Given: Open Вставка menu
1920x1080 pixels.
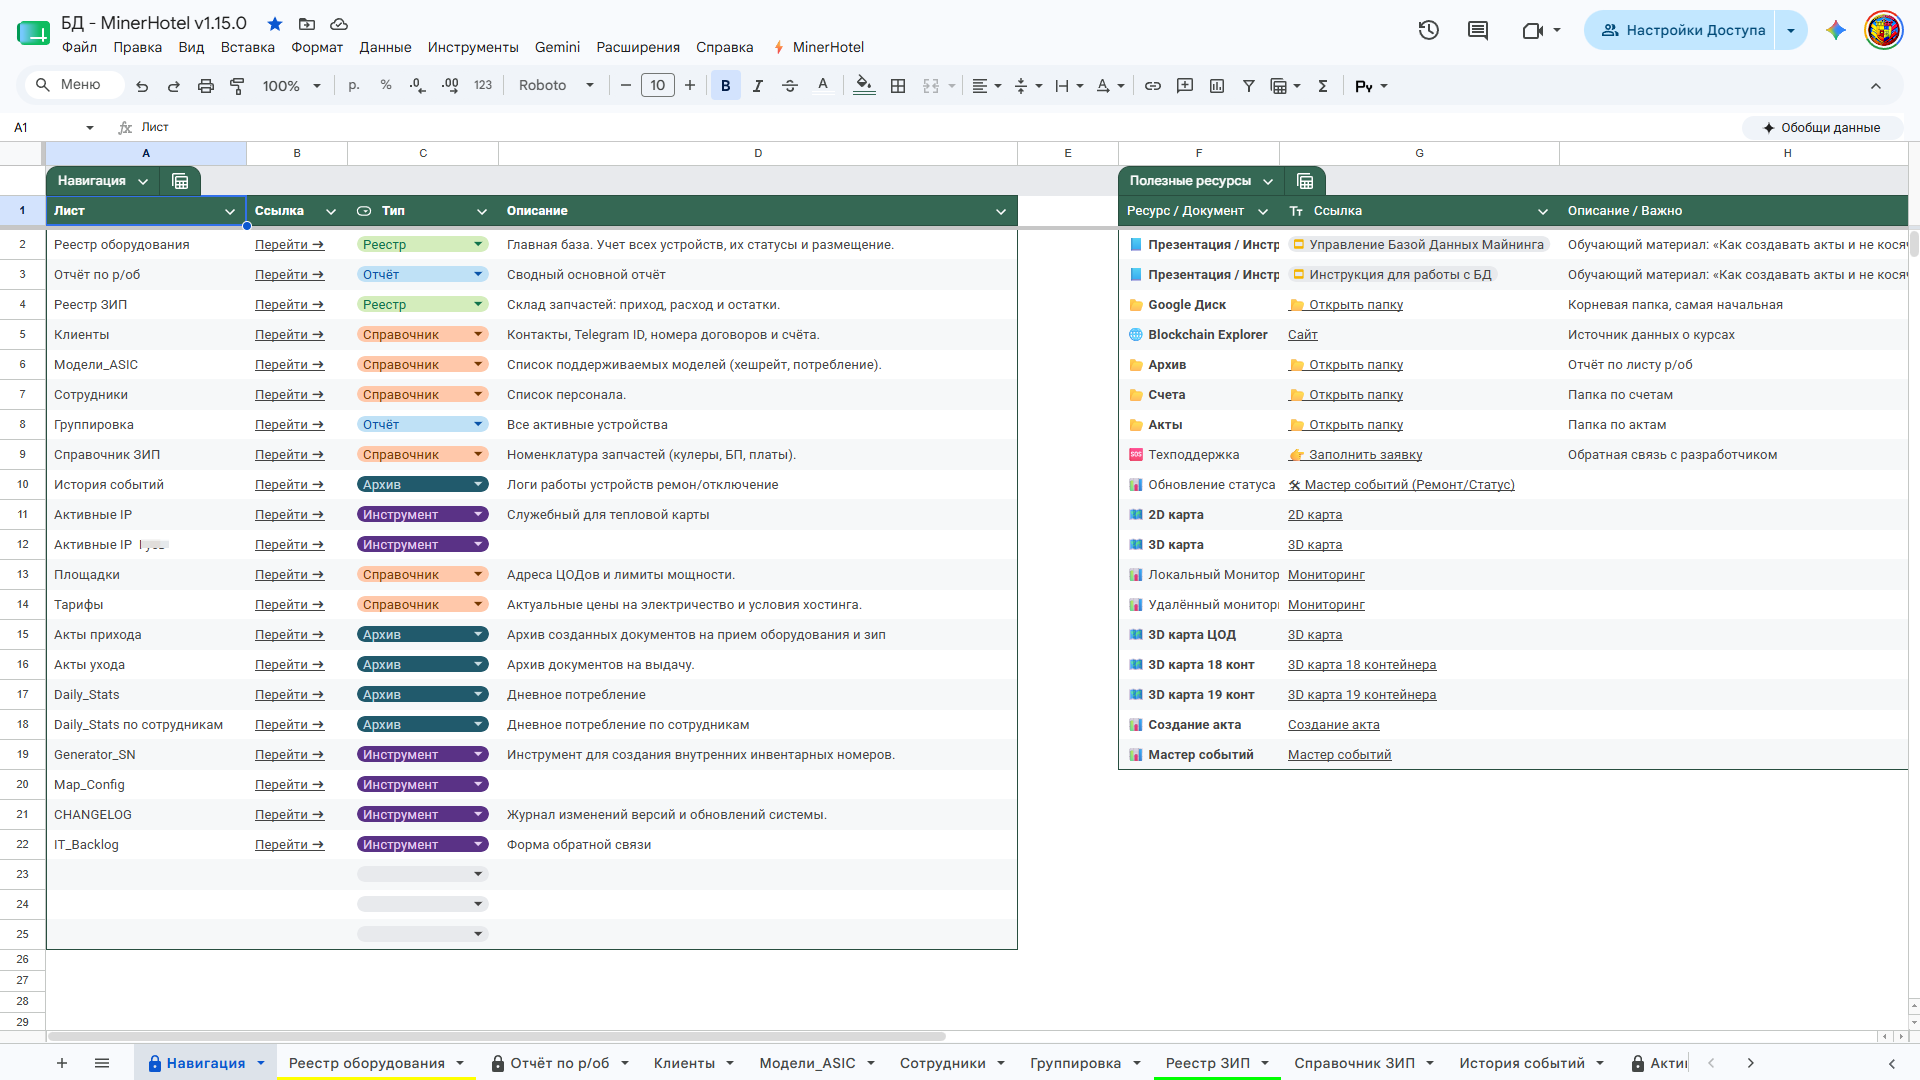Looking at the screenshot, I should [x=247, y=47].
